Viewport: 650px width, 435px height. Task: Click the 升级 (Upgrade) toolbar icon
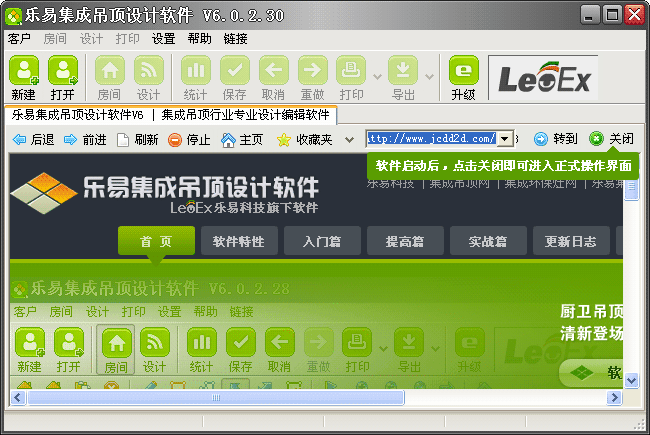pos(463,77)
